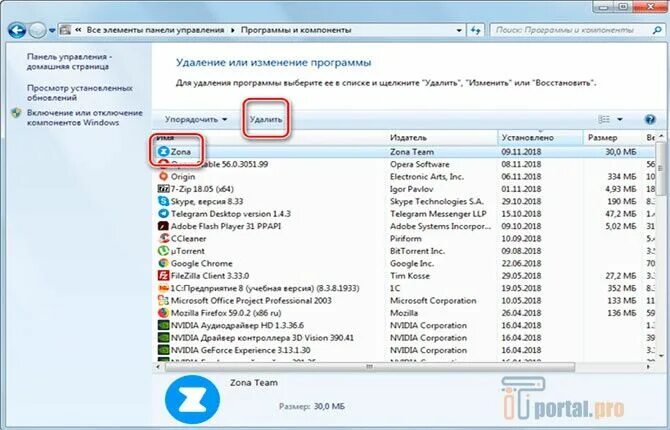Click the vertical scrollbar down arrow
This screenshot has height=430, width=670.
pos(661,355)
